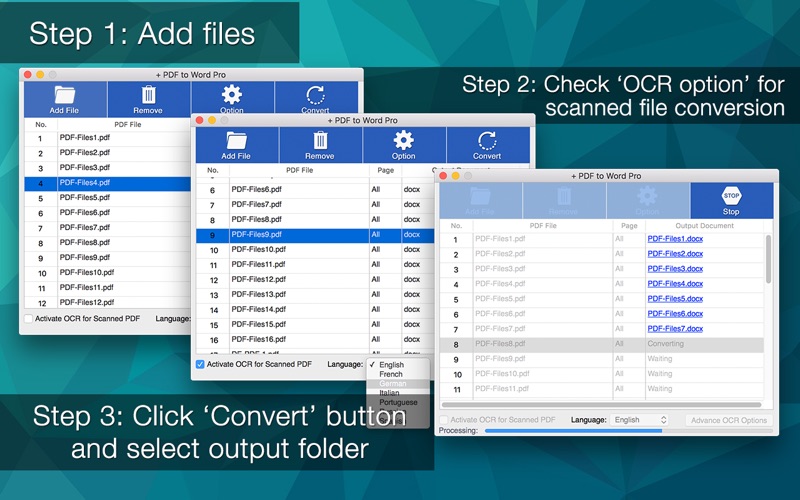Click Remove trash icon in back-left window
The image size is (800, 500).
(148, 99)
